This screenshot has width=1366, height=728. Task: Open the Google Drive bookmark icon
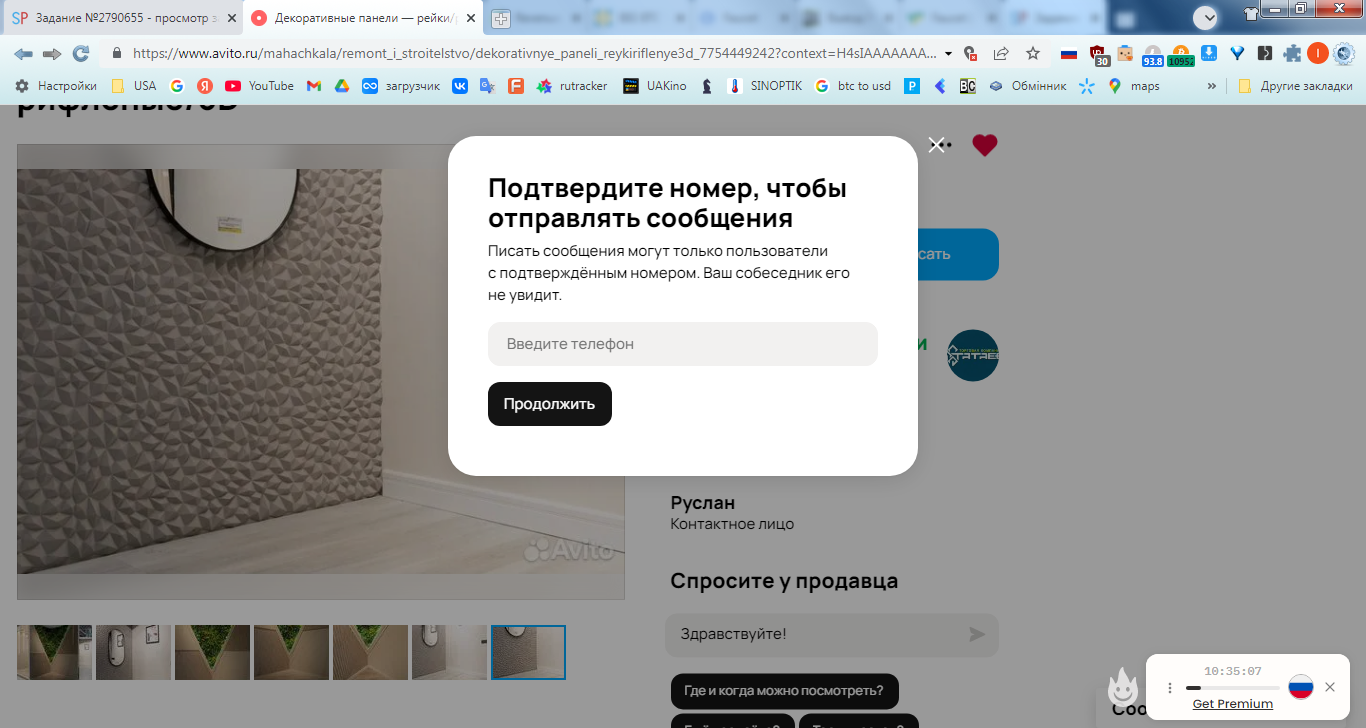341,86
